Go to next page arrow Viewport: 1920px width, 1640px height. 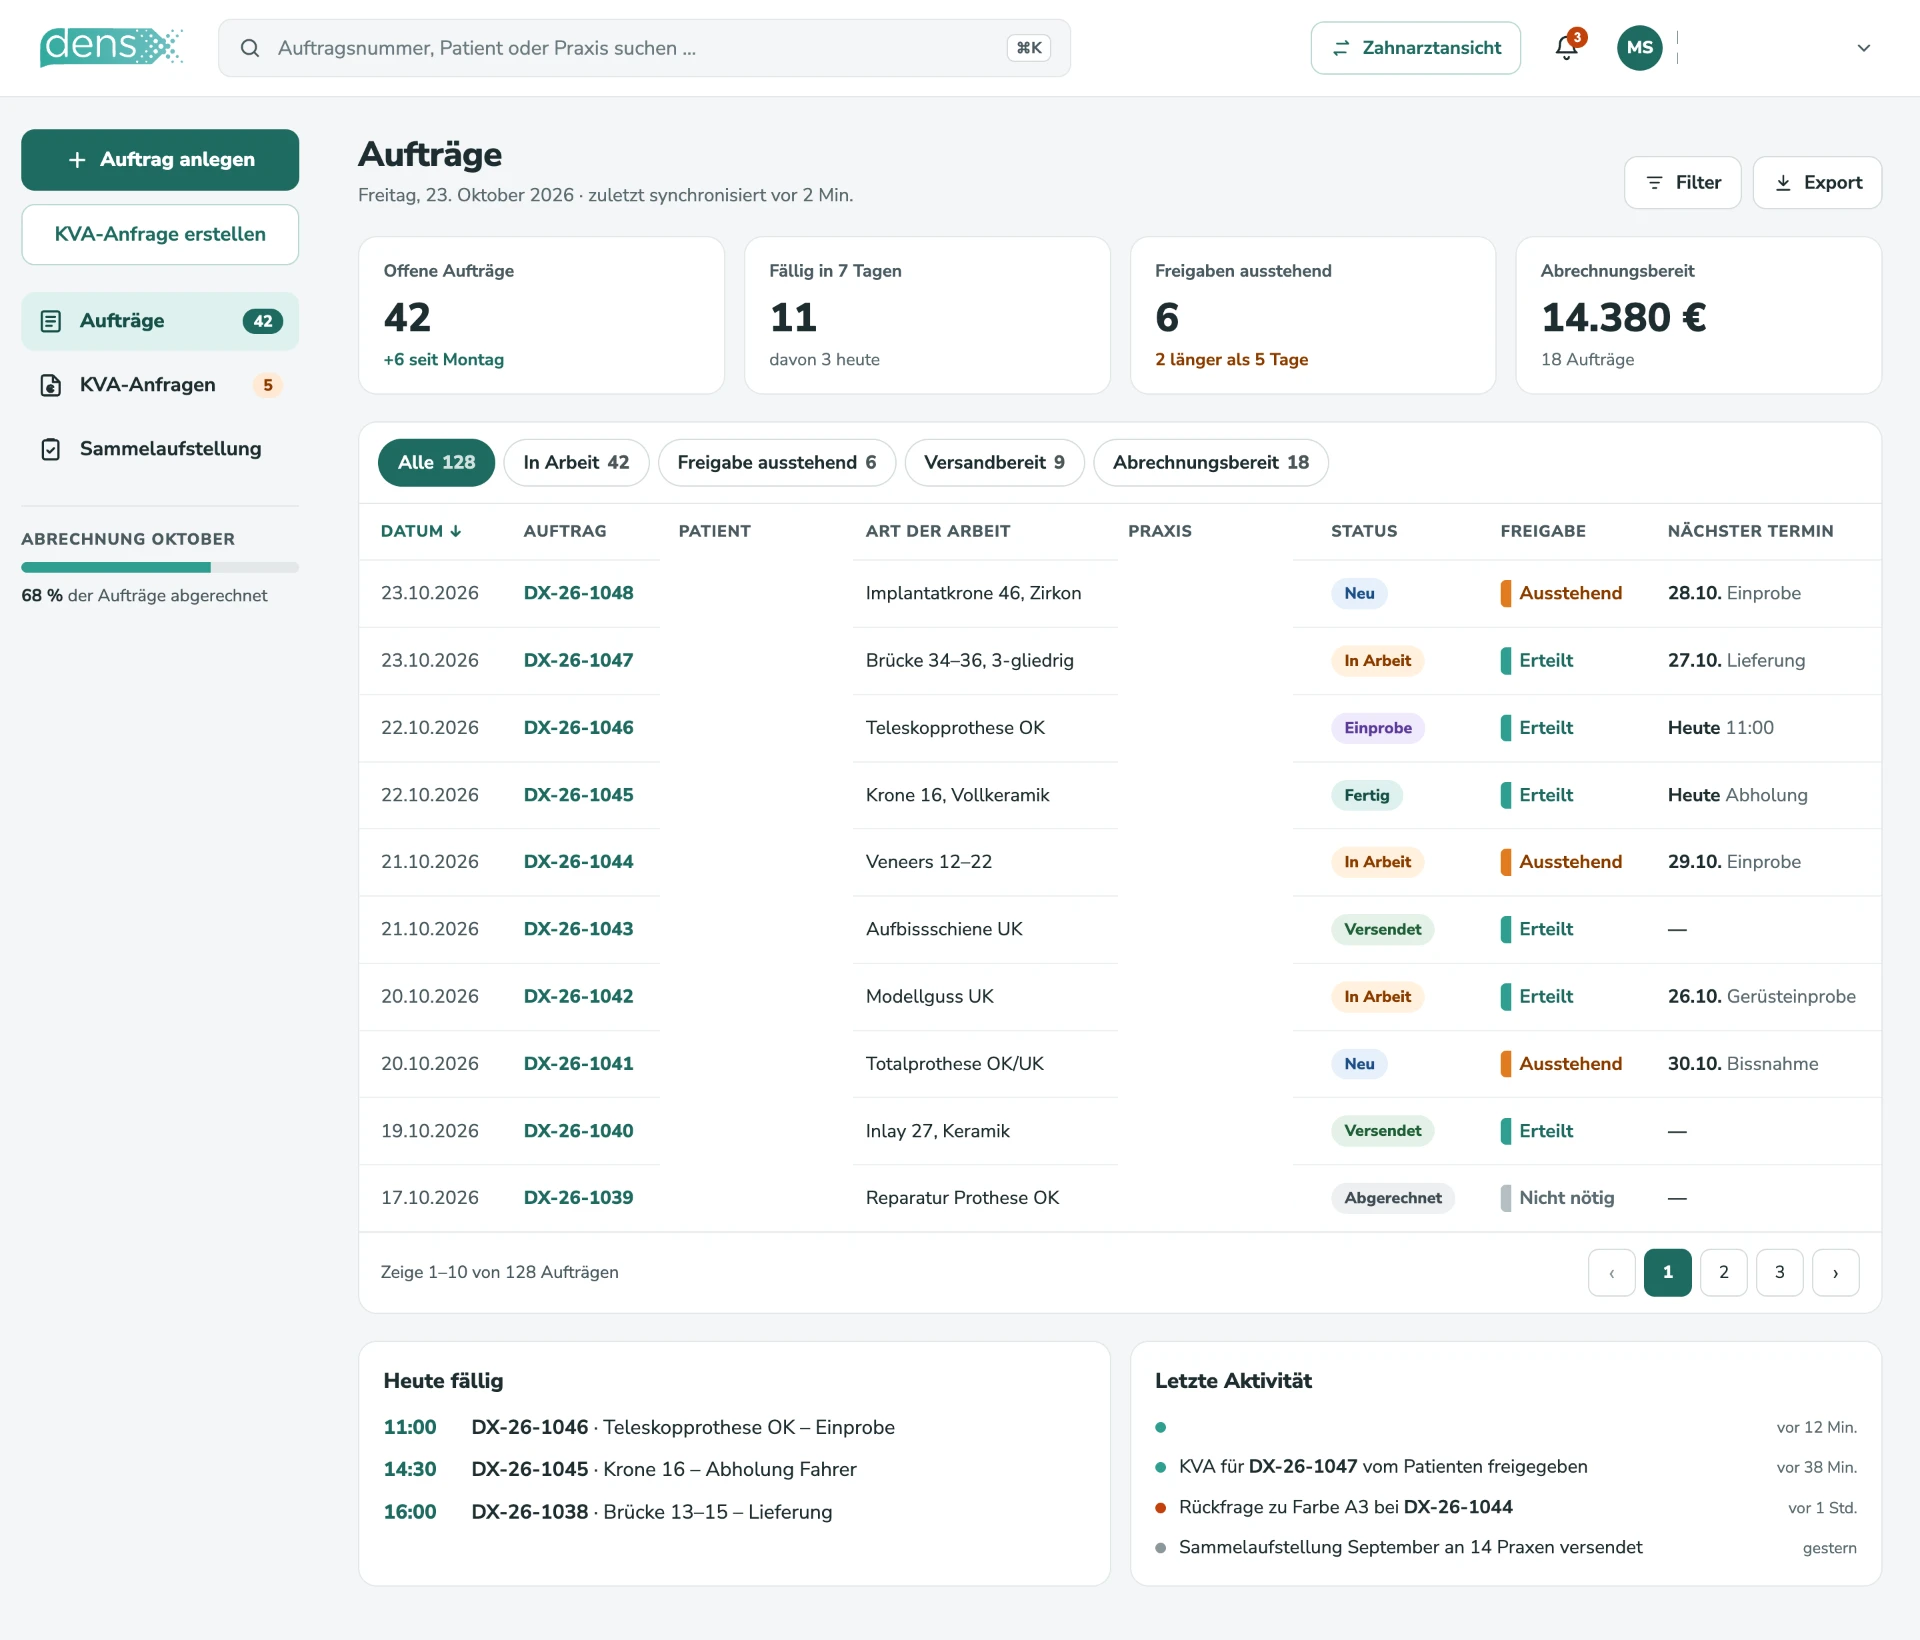coord(1835,1273)
